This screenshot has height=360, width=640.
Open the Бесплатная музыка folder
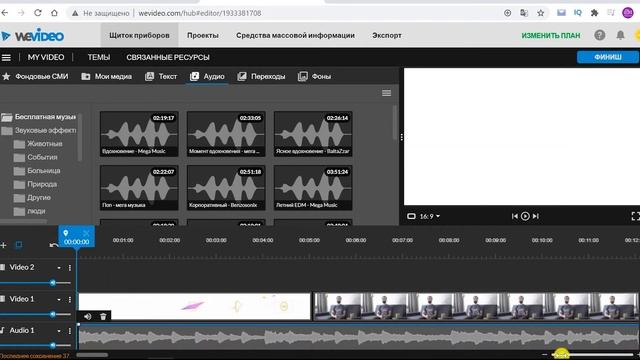[39, 117]
